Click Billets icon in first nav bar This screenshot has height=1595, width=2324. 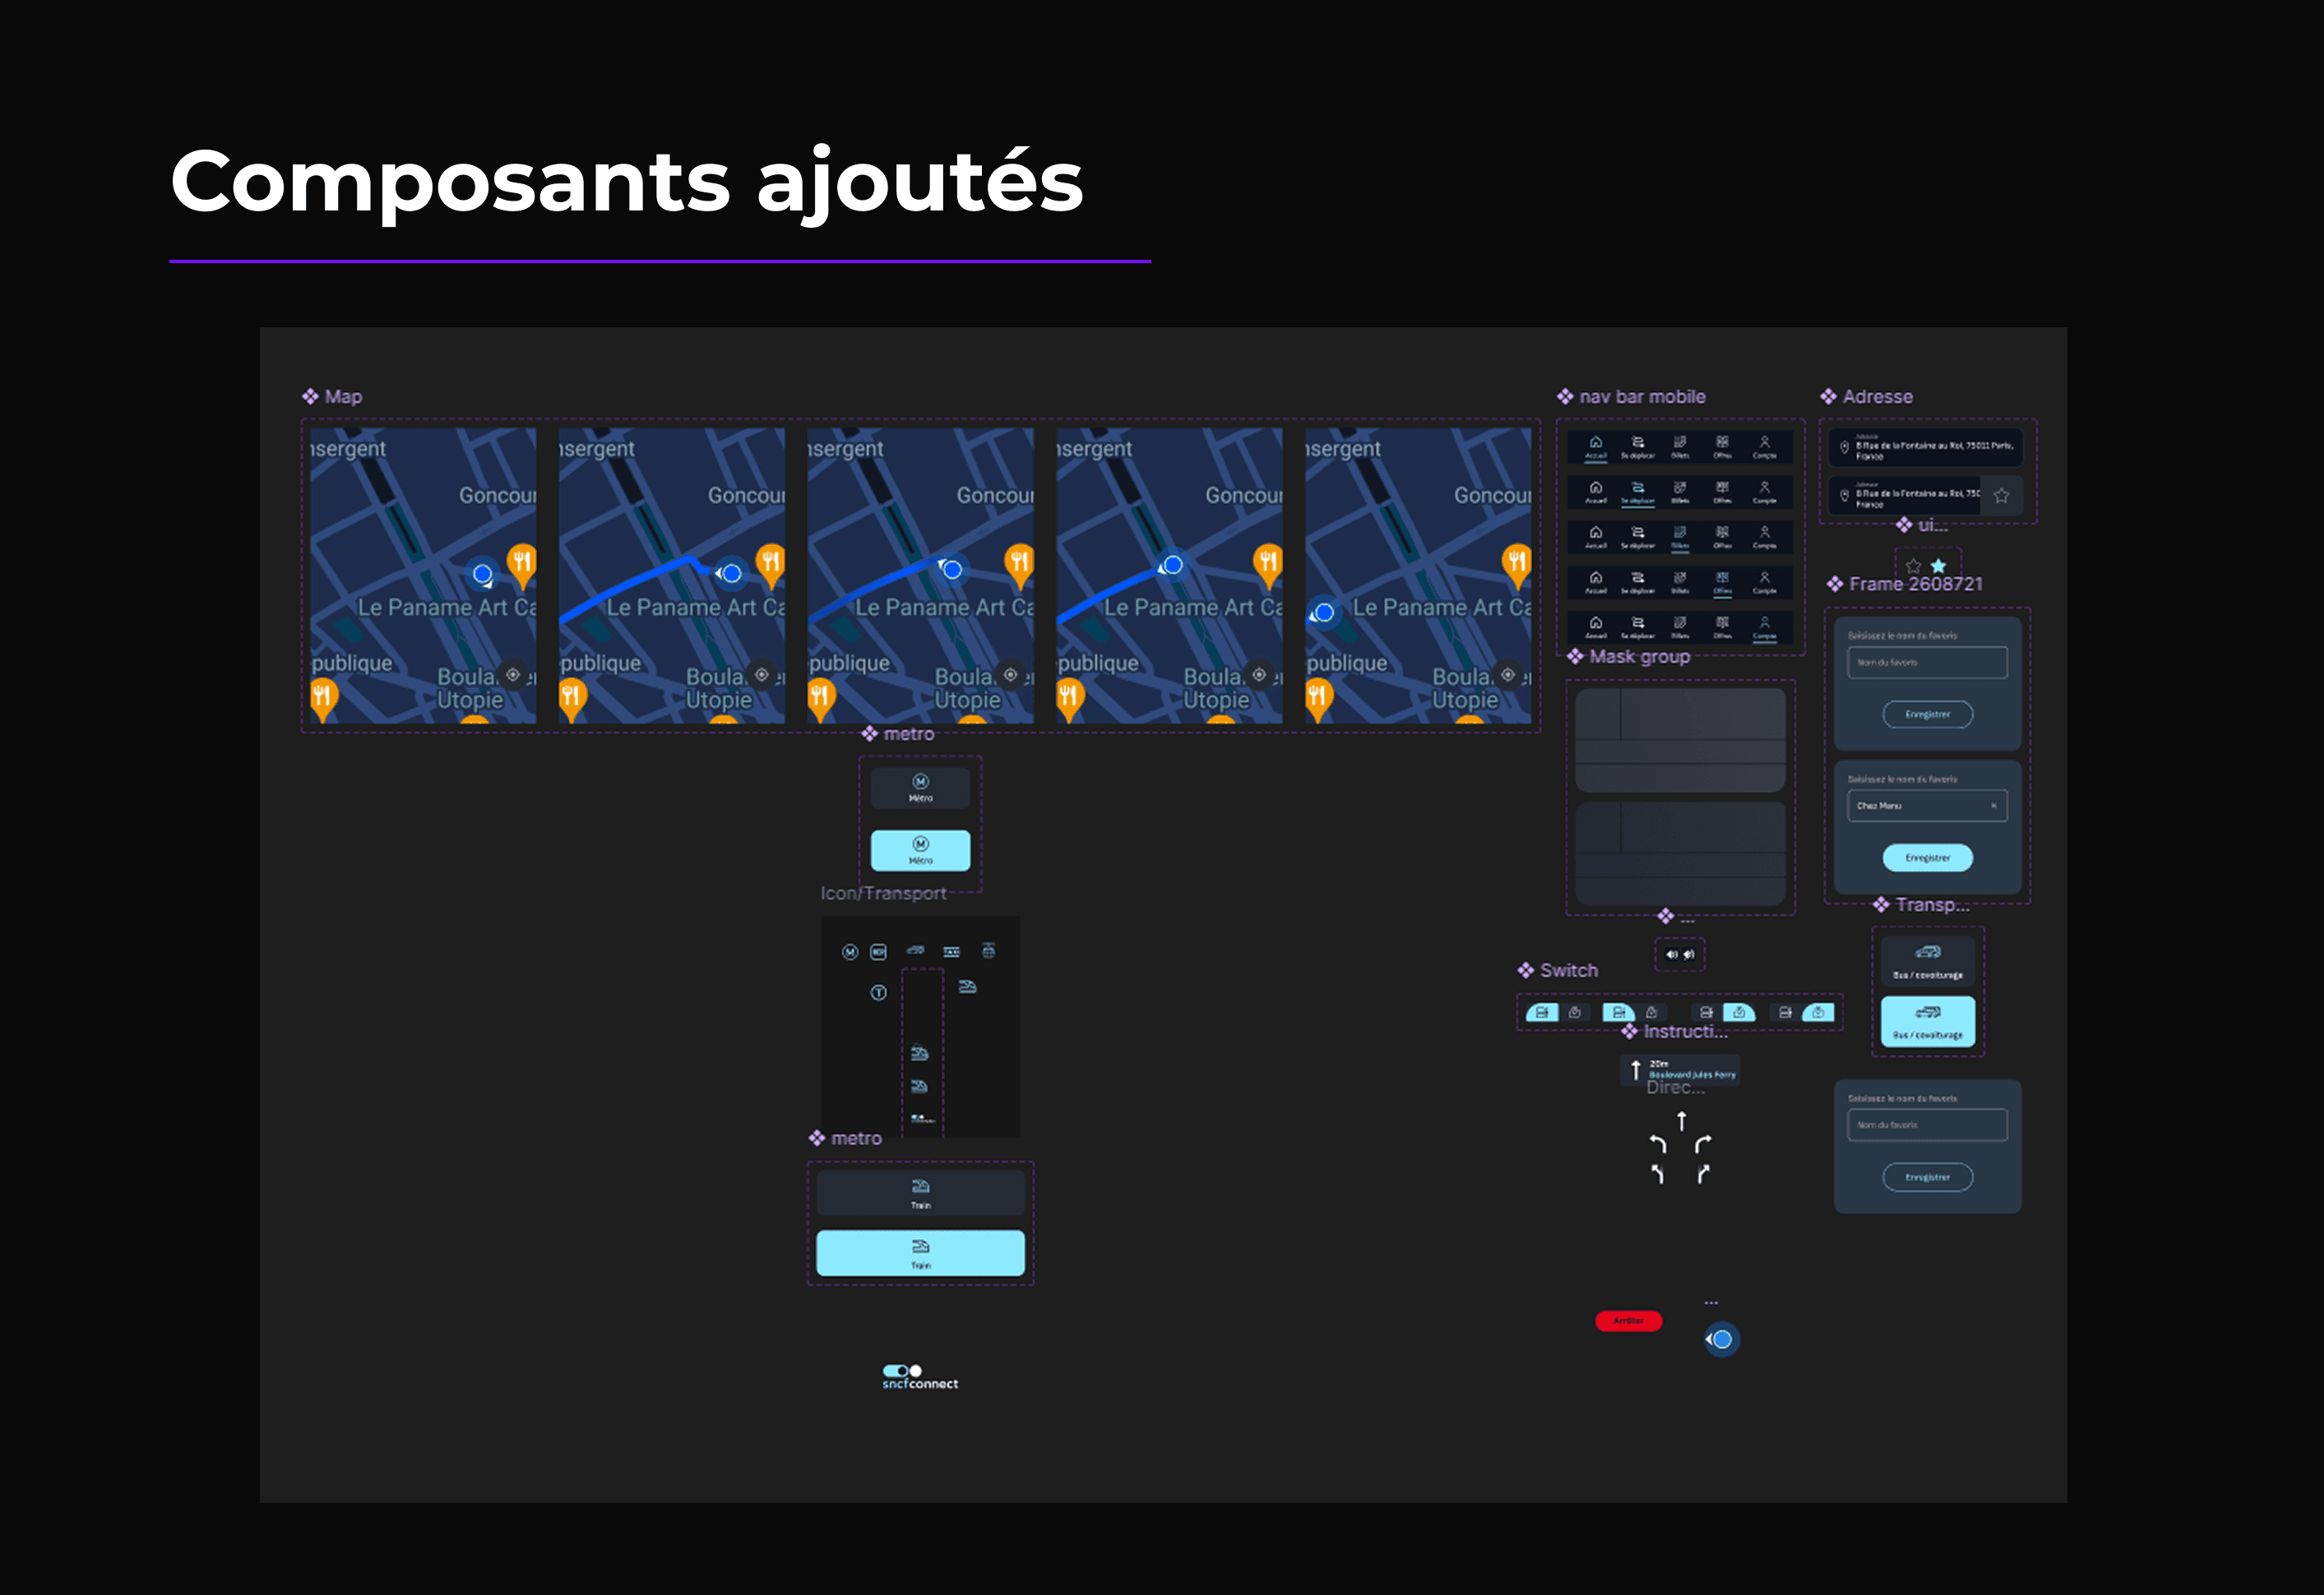click(1680, 442)
